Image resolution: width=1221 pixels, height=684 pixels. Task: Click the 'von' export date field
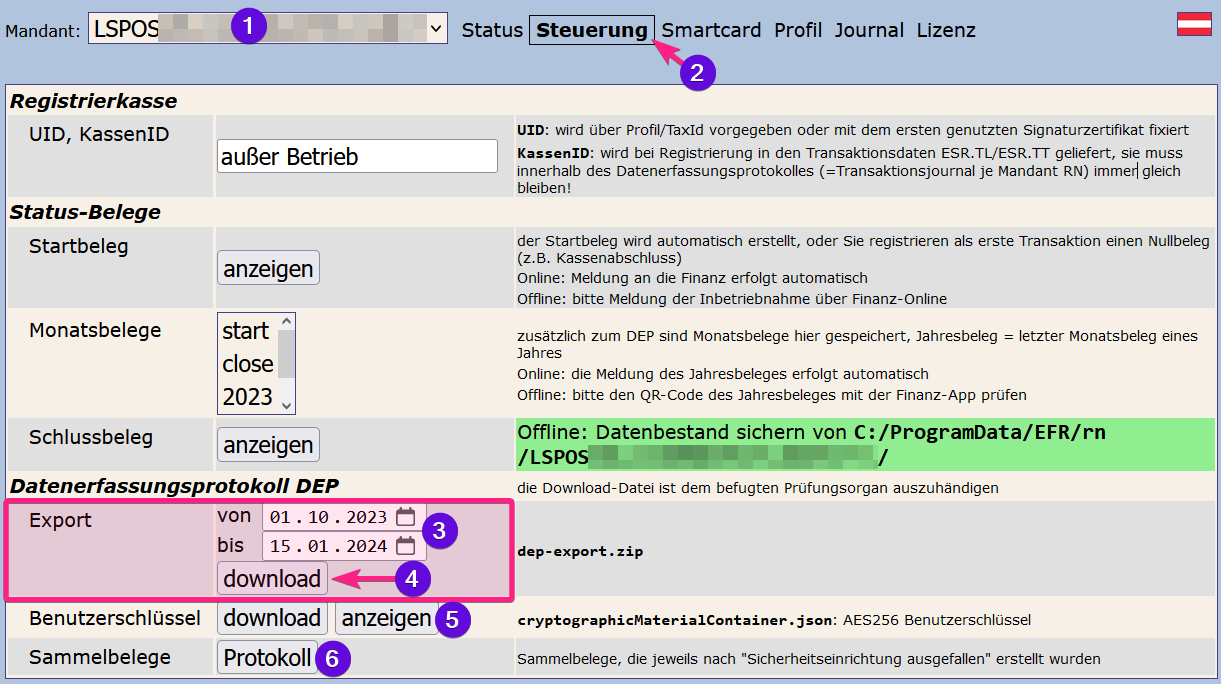click(x=344, y=517)
